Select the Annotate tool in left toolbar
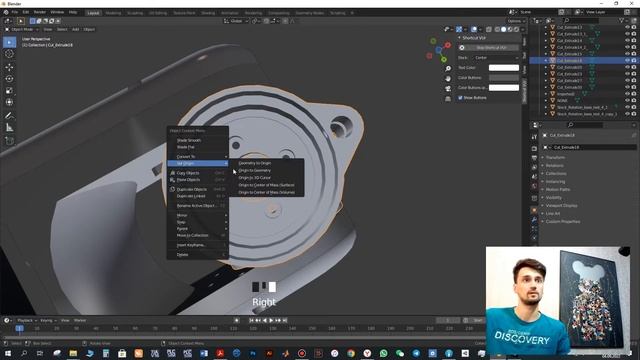This screenshot has width=640, height=360. (9, 116)
